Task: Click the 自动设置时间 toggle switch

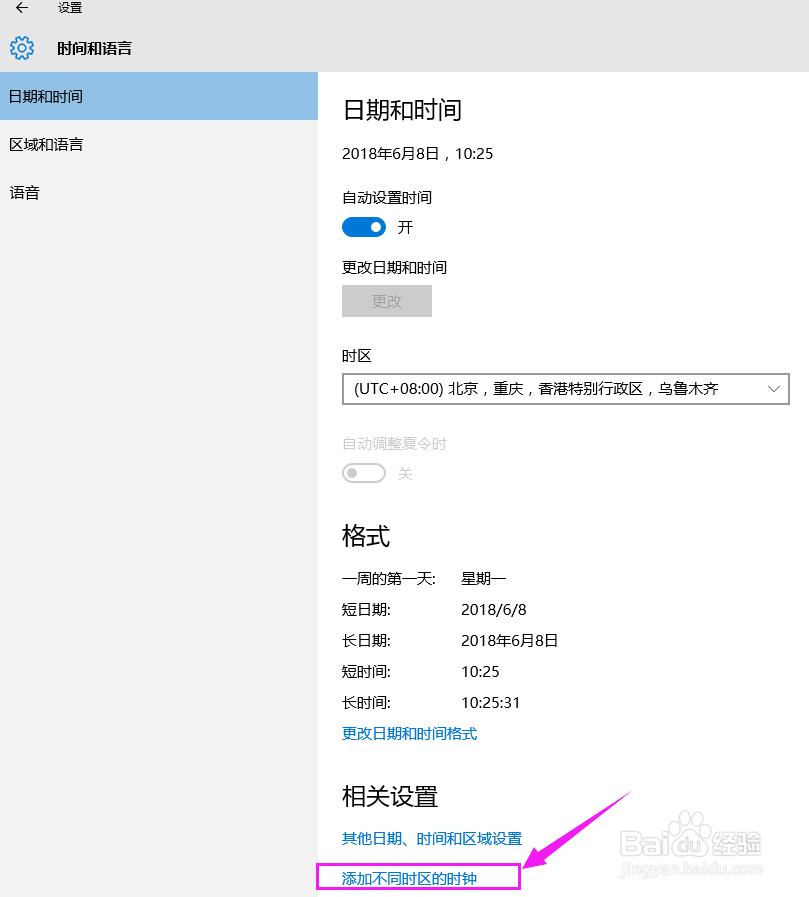Action: (x=364, y=227)
